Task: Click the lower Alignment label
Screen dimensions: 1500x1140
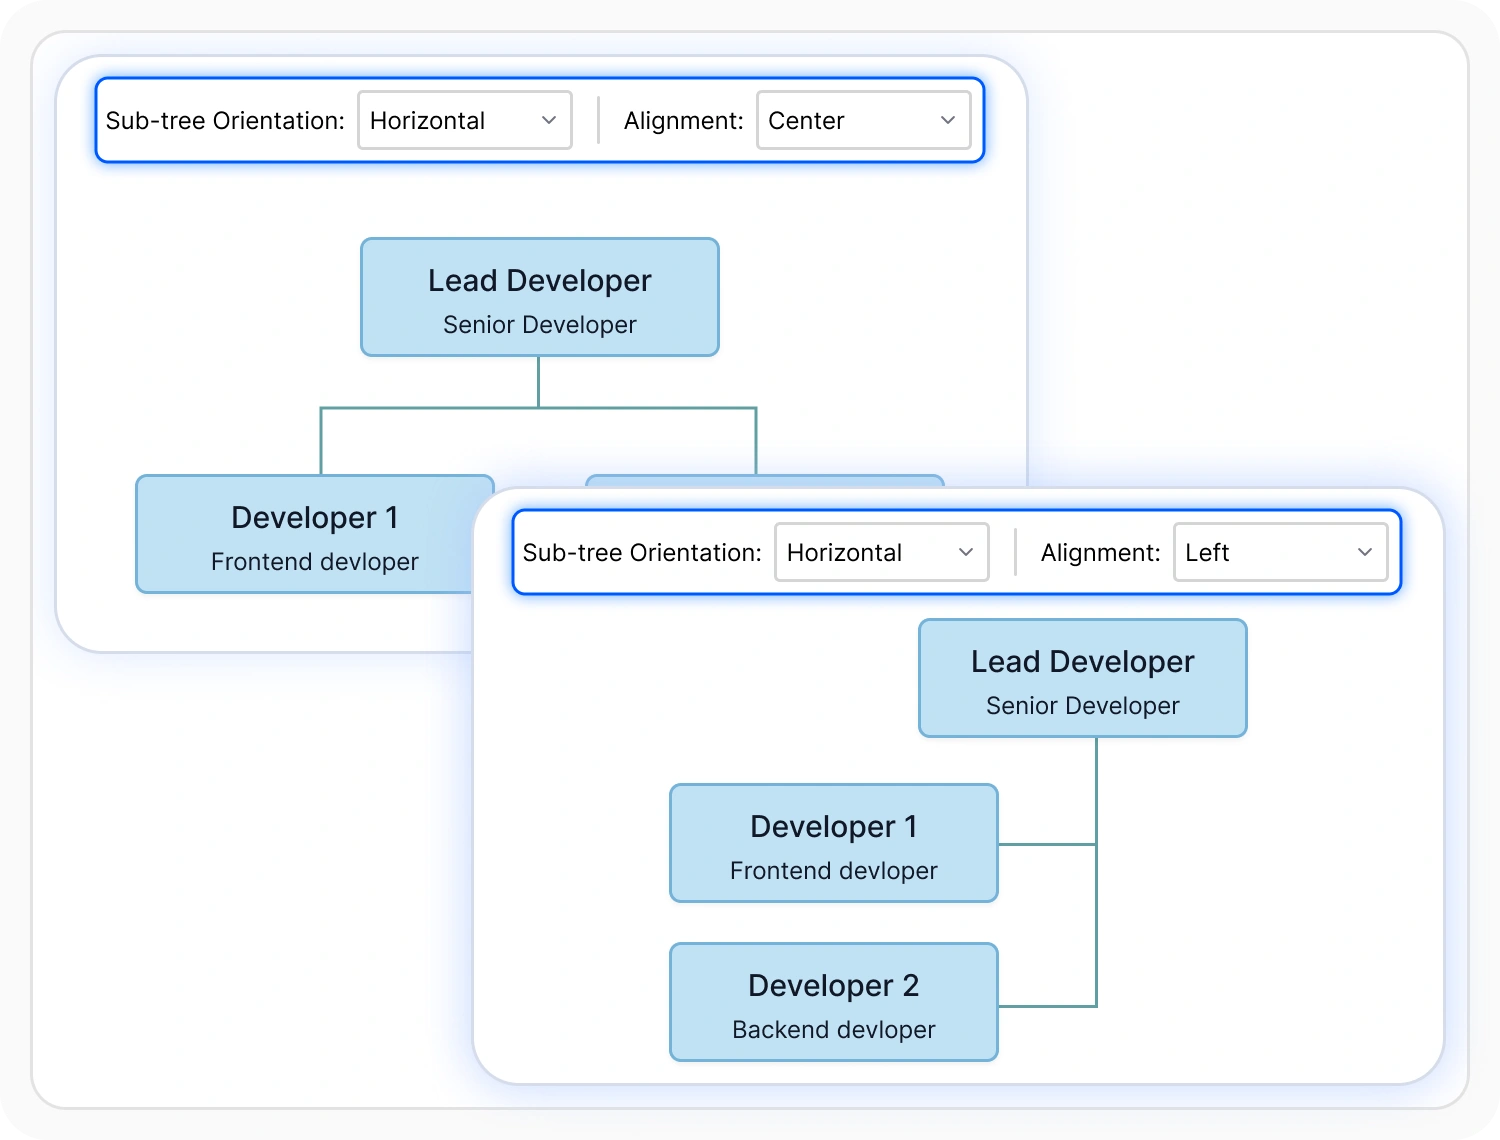Action: click(1101, 553)
